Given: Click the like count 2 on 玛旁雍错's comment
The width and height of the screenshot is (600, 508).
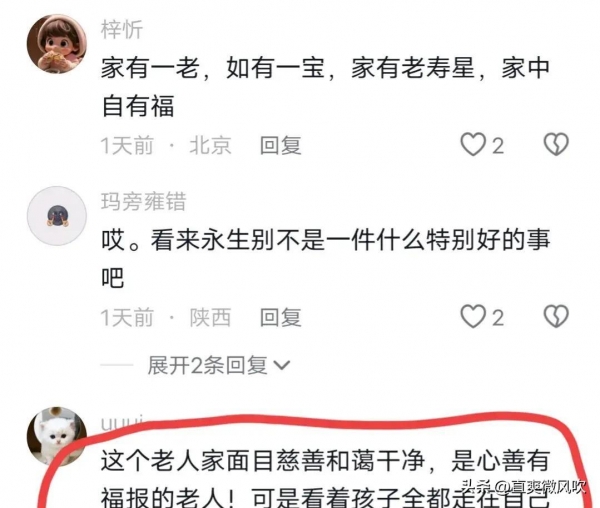Looking at the screenshot, I should tap(497, 318).
